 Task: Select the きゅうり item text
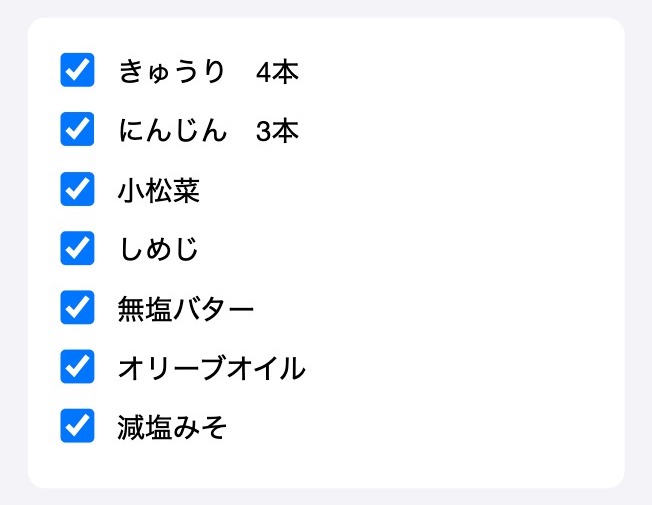coord(172,71)
